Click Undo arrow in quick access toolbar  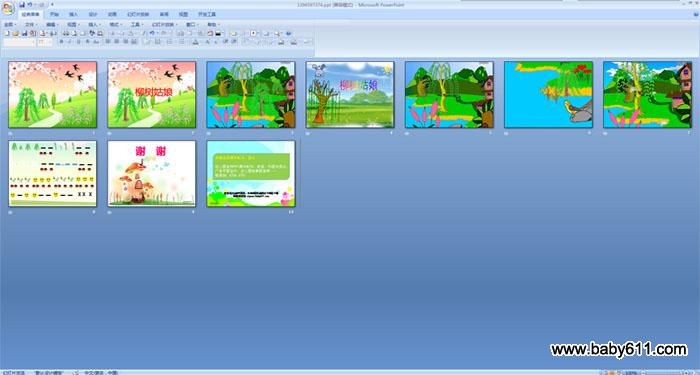pos(29,4)
